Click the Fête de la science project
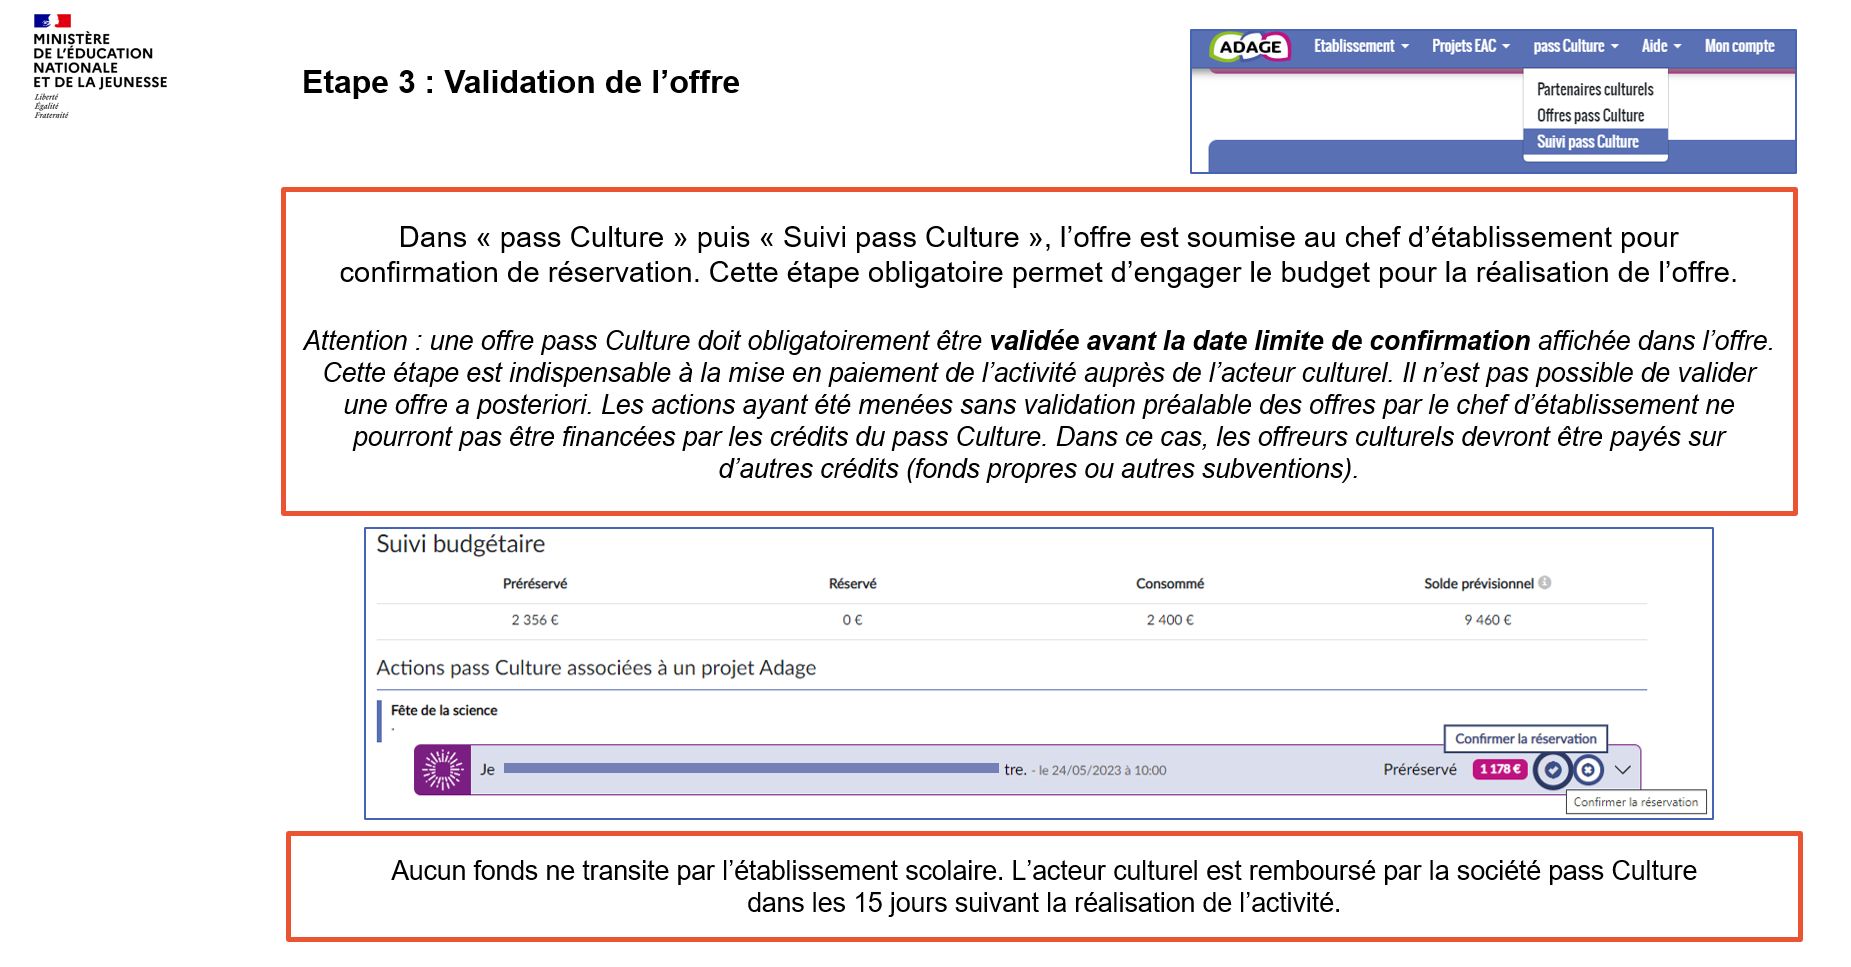Image resolution: width=1851 pixels, height=967 pixels. [444, 711]
